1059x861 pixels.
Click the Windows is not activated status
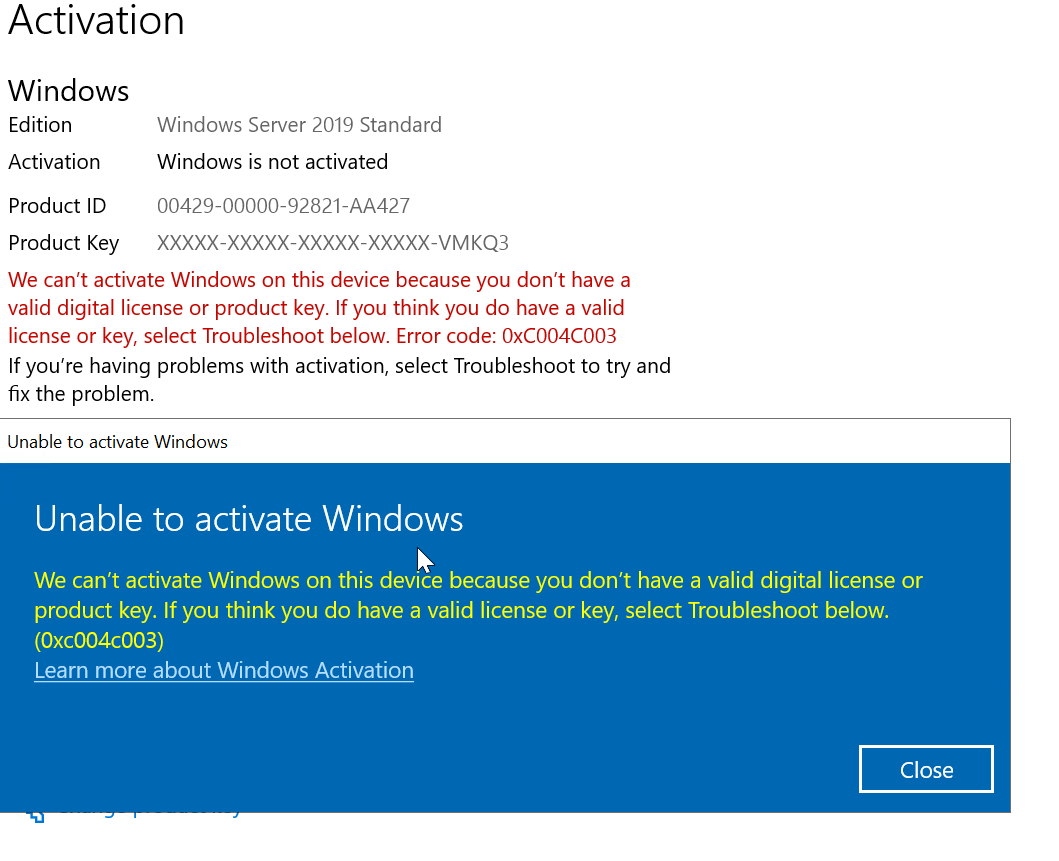point(272,162)
